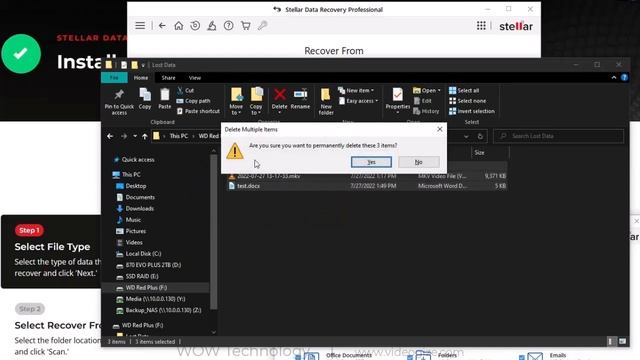Open Pictures in navigation pane
Viewport: 640px width, 360px height.
click(136, 231)
